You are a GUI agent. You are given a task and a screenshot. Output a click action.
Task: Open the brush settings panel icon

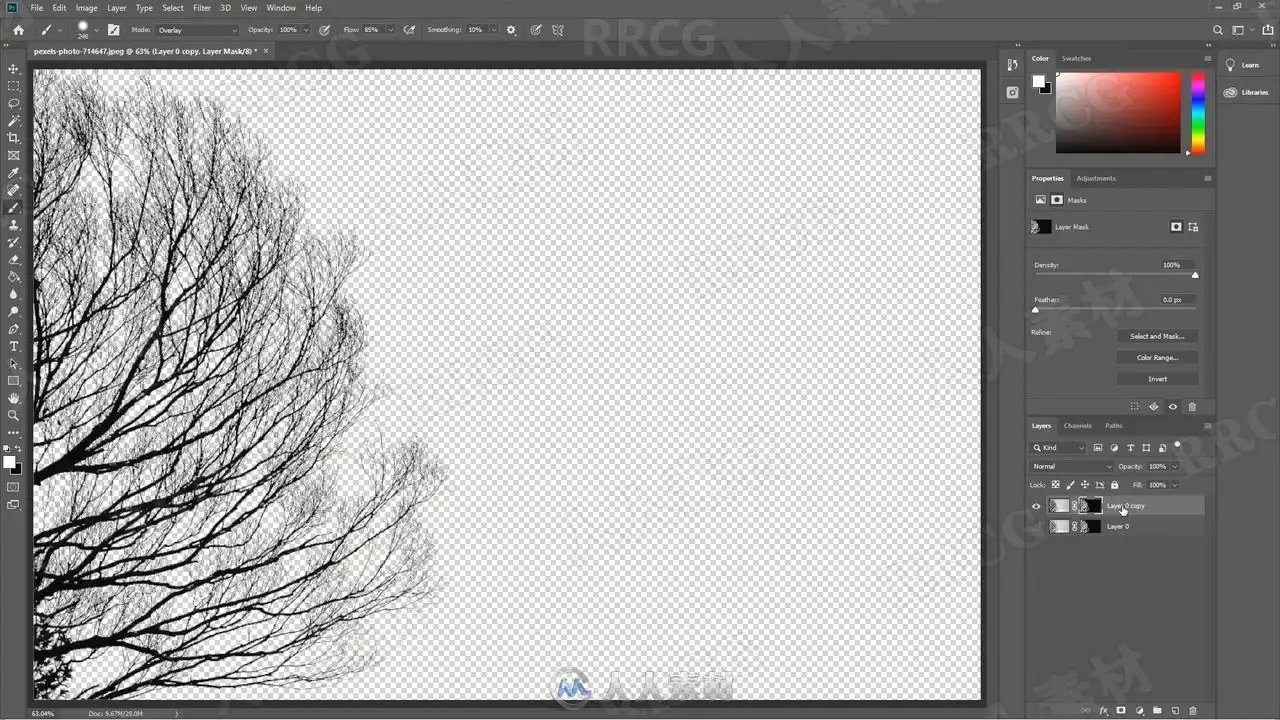(113, 30)
